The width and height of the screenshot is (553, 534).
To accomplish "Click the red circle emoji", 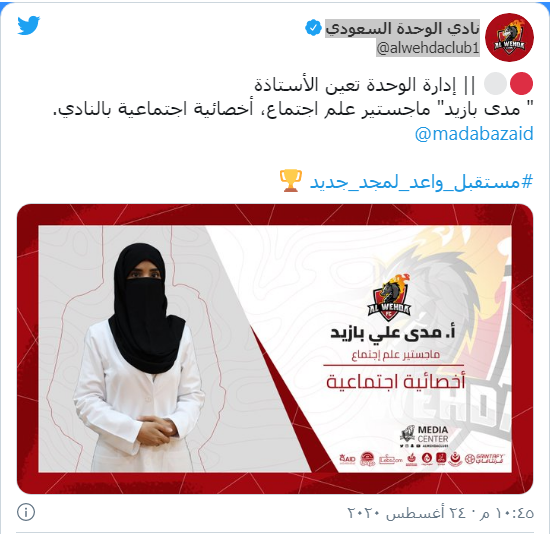I will [521, 84].
